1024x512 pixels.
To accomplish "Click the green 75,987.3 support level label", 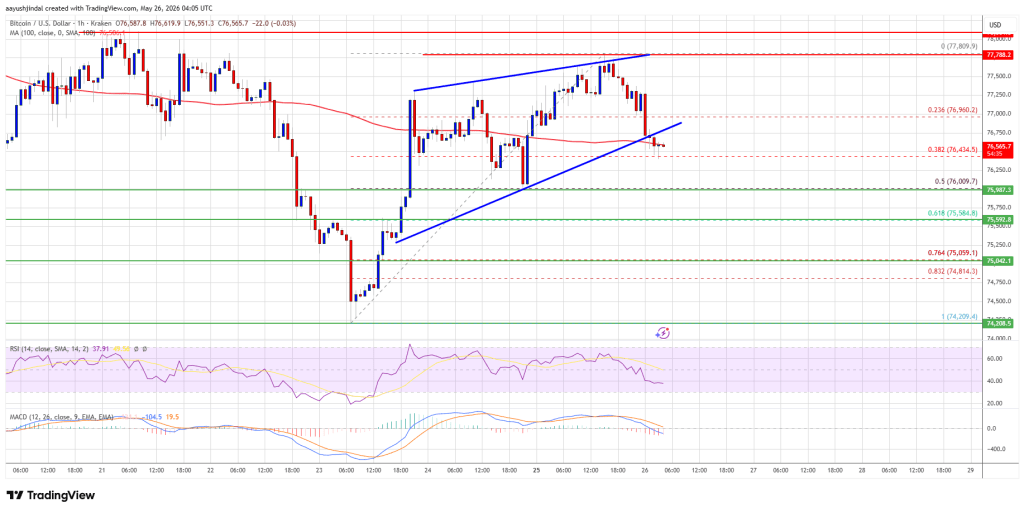I will [x=1000, y=189].
